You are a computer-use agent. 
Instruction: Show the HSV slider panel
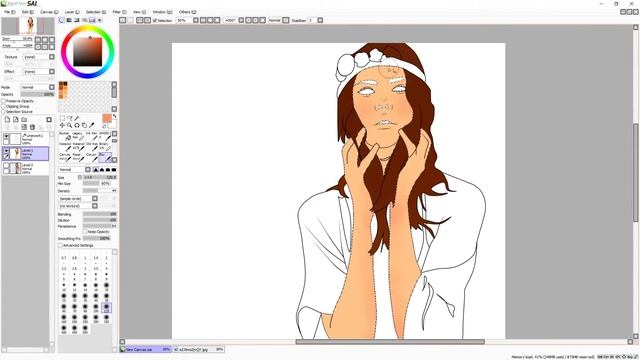click(x=76, y=20)
